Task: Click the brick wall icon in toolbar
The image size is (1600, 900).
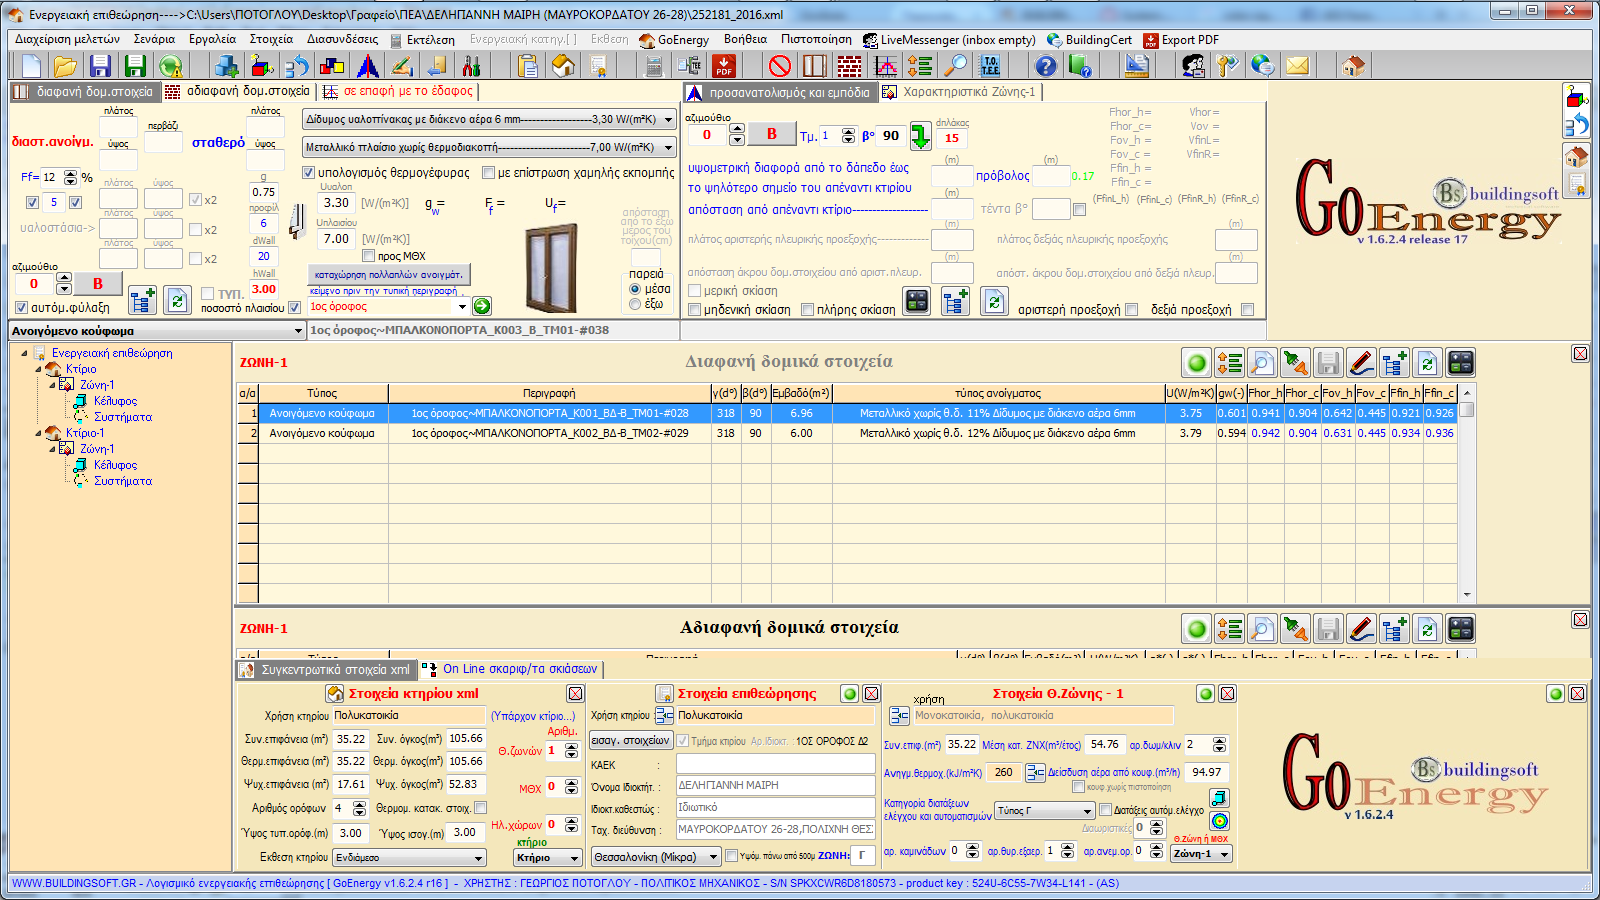Action: tap(849, 66)
